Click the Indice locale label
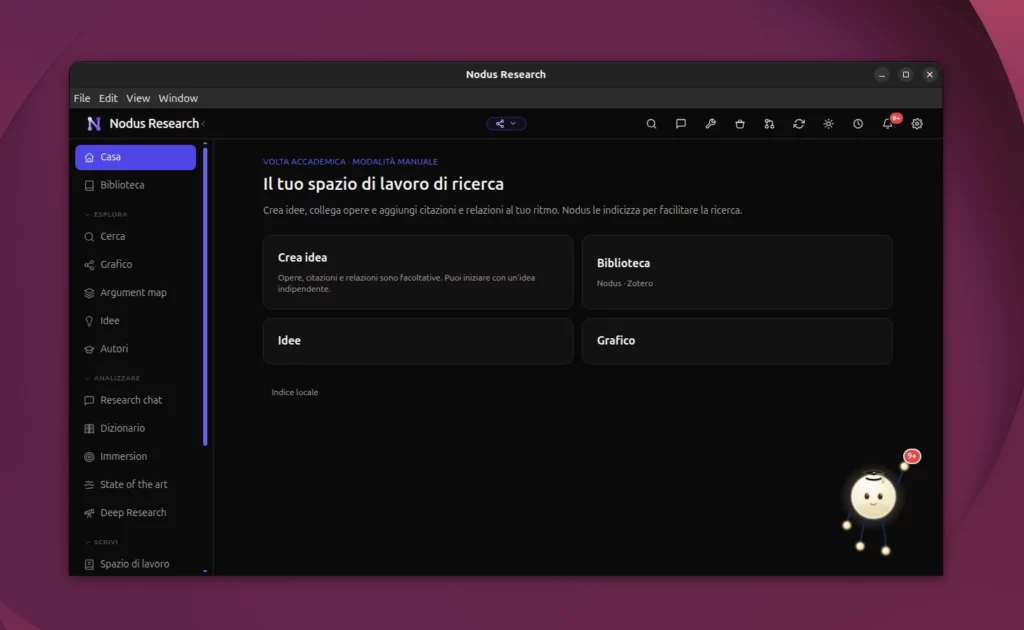This screenshot has width=1024, height=630. tap(295, 392)
